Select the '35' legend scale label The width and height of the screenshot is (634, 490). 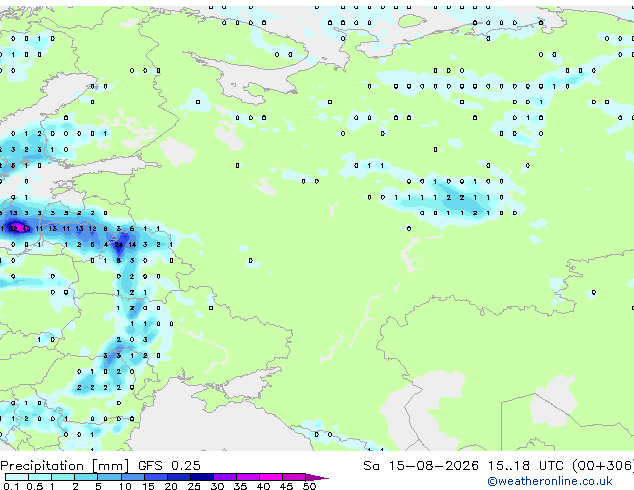240,486
